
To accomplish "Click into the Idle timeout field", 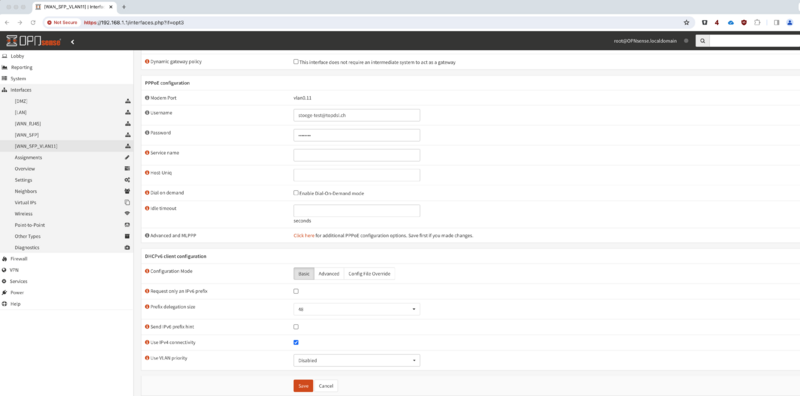I will (x=357, y=211).
